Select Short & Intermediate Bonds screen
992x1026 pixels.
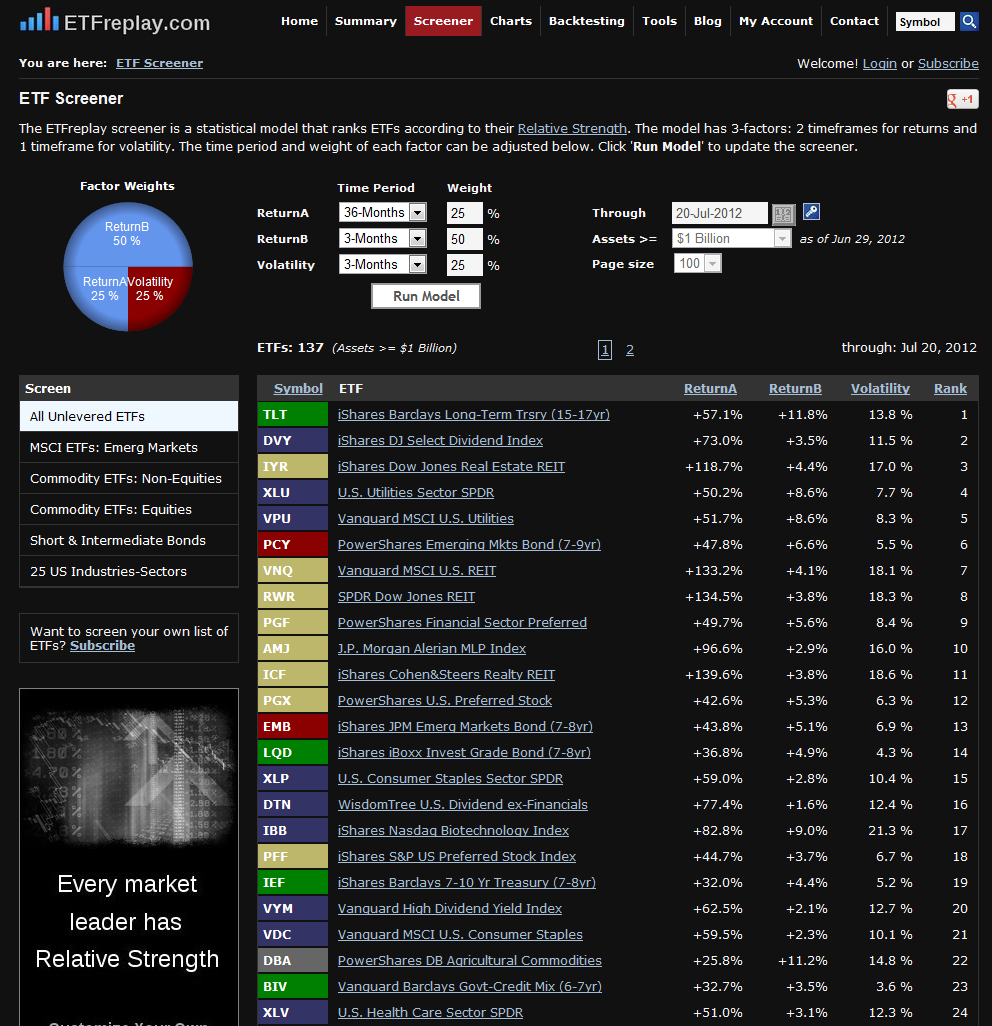tap(129, 540)
